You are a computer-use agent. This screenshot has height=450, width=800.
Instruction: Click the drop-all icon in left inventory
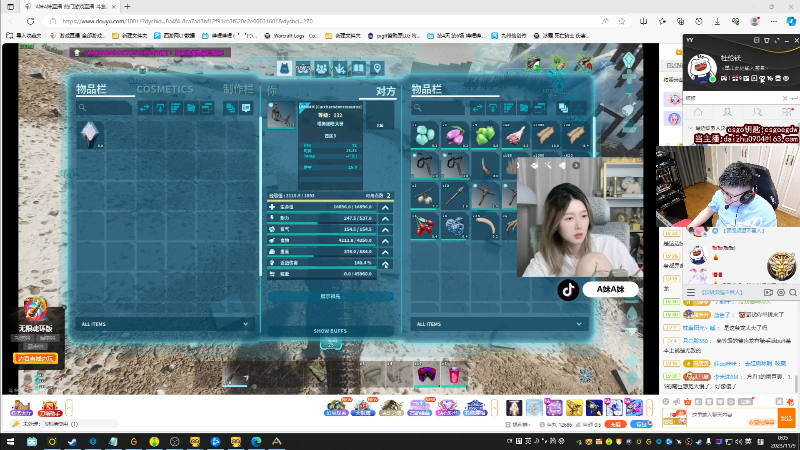(160, 108)
